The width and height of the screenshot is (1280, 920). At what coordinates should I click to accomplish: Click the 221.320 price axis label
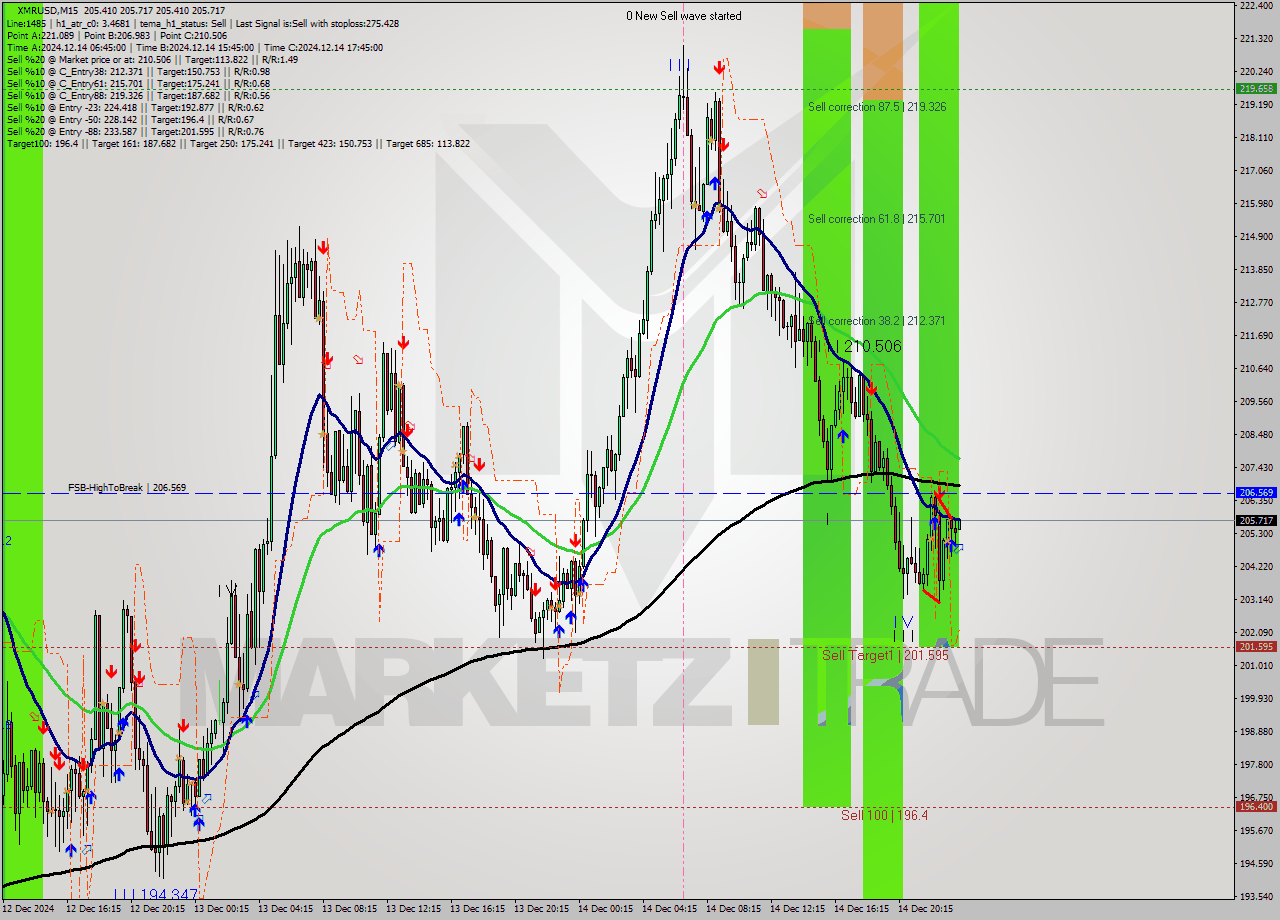(x=1256, y=38)
